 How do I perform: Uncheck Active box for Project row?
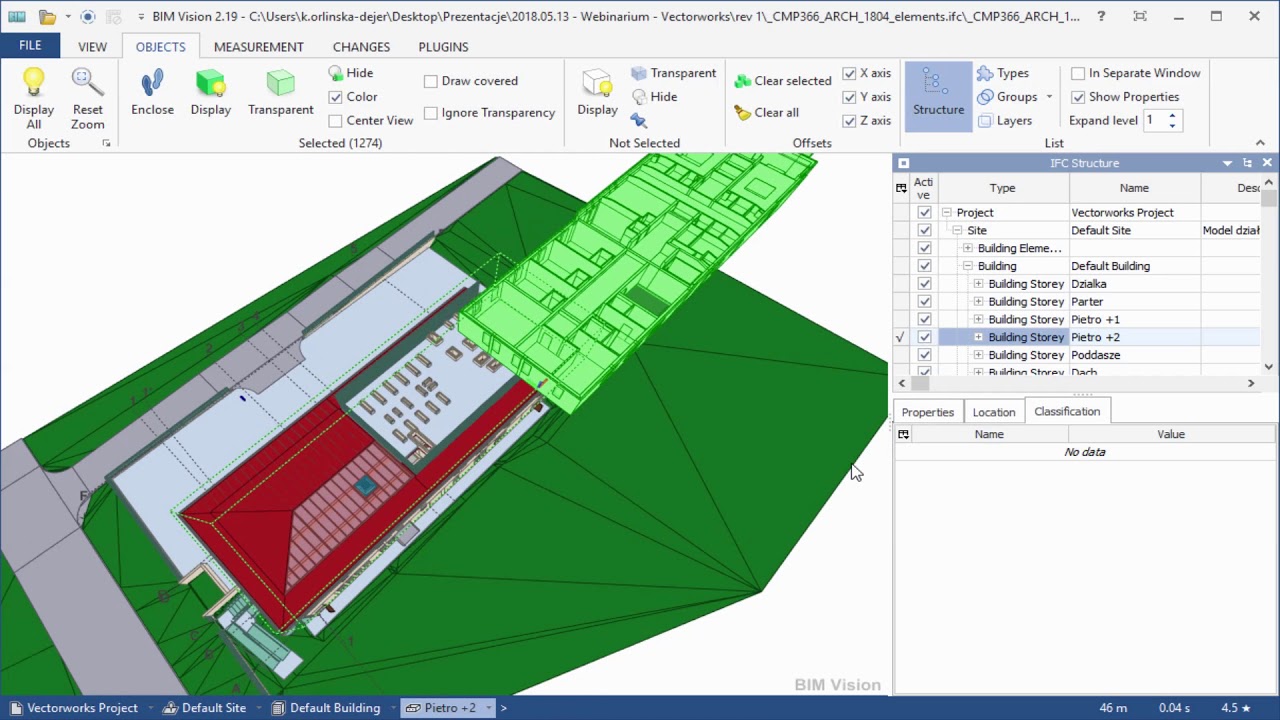point(924,213)
